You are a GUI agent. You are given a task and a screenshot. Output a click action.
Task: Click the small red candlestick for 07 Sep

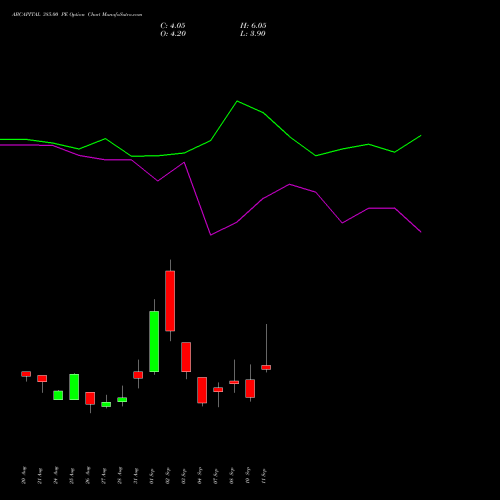pyautogui.click(x=218, y=390)
